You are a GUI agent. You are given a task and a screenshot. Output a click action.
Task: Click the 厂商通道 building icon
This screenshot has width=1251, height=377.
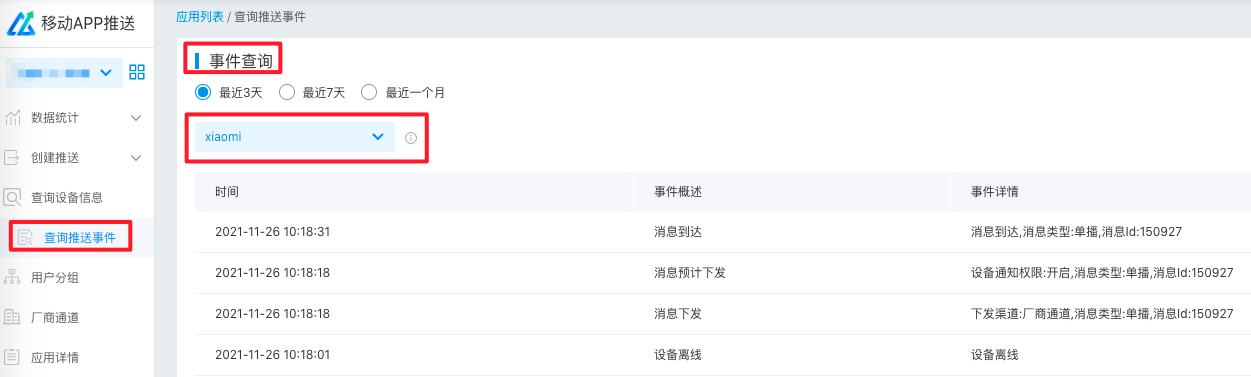click(13, 318)
